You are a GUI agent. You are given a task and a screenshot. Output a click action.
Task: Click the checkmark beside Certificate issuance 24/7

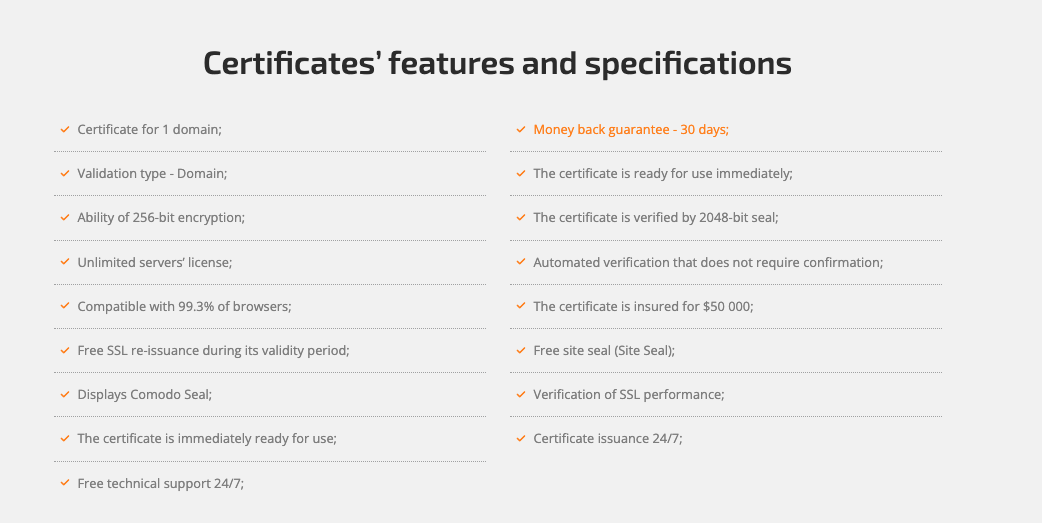coord(520,439)
